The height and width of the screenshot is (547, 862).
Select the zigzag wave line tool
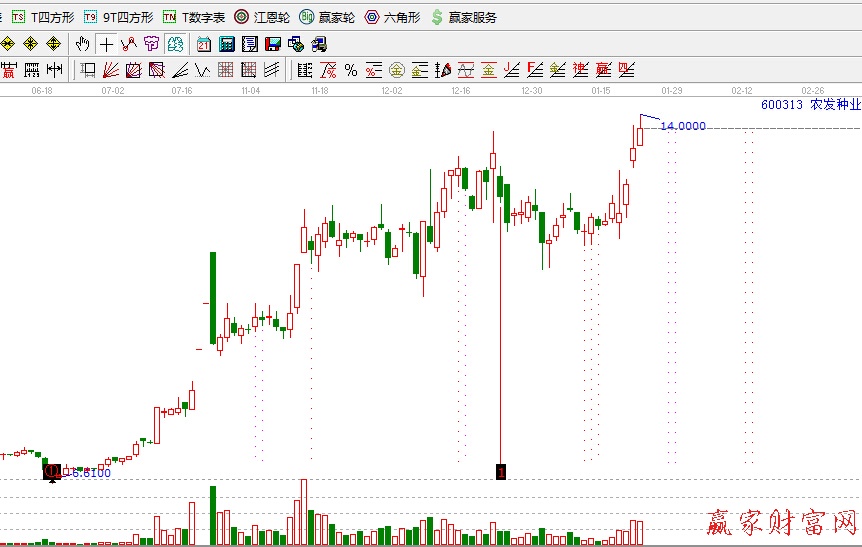(x=203, y=70)
